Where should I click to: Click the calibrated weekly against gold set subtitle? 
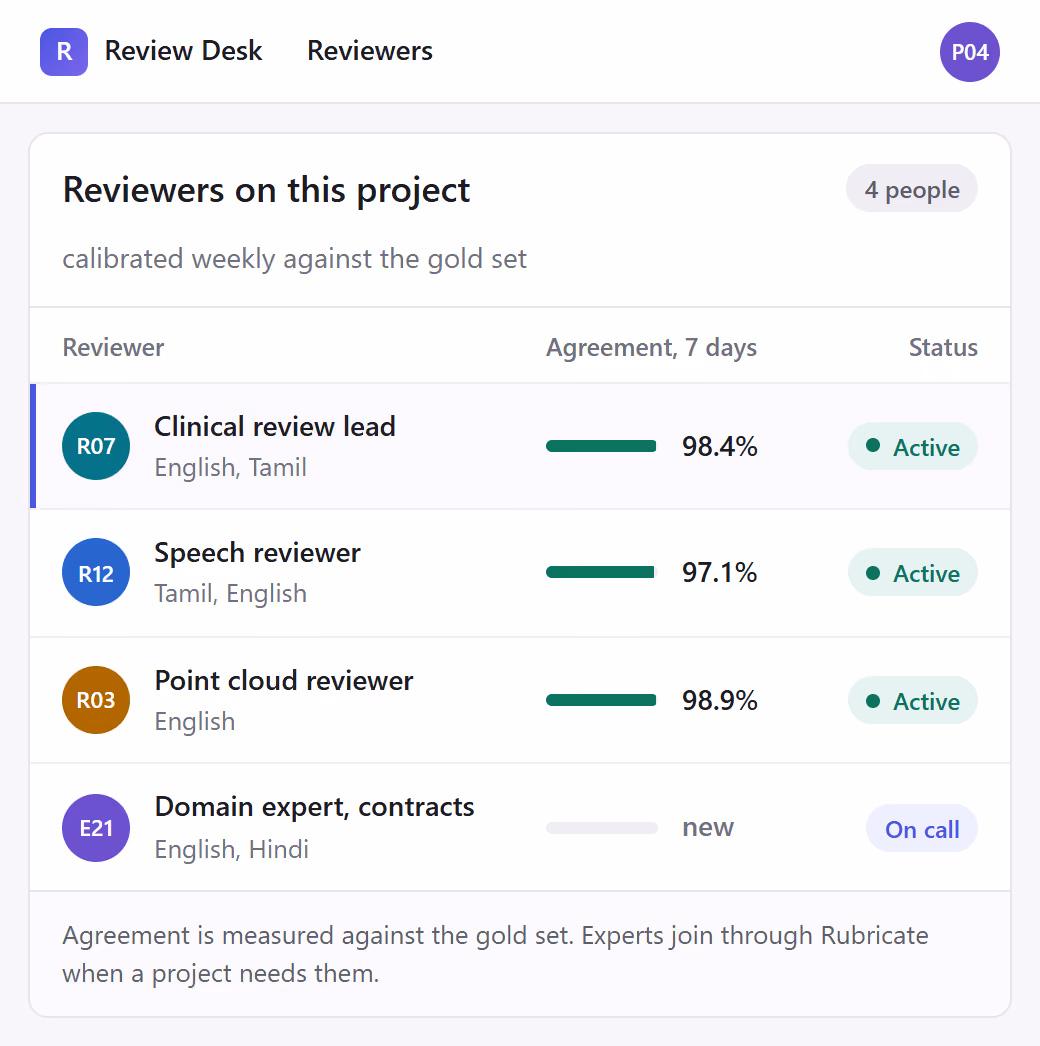click(x=295, y=259)
